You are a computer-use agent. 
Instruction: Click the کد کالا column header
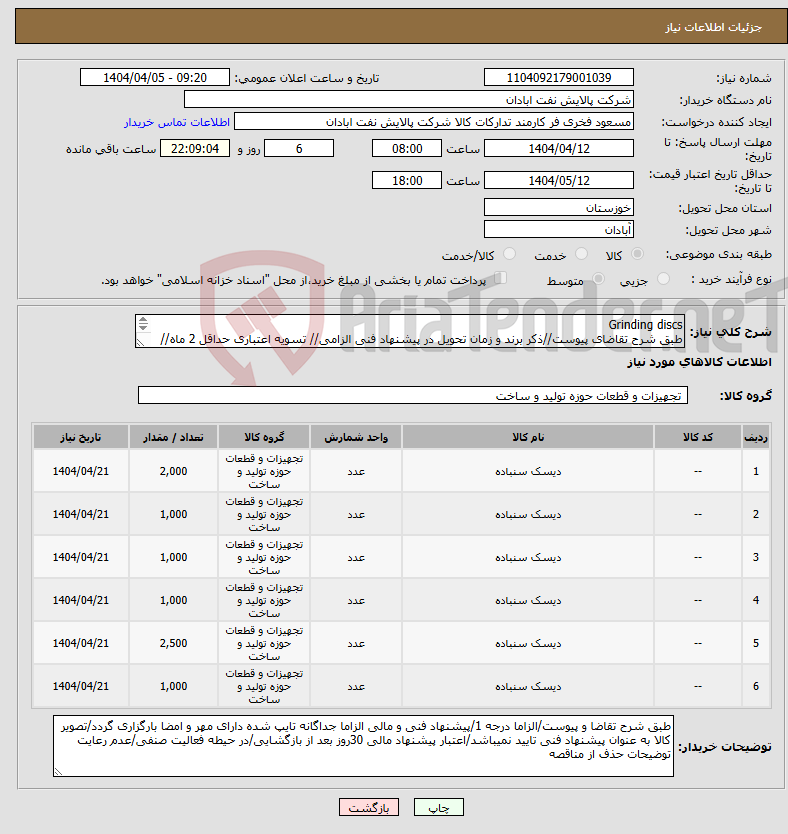click(698, 437)
